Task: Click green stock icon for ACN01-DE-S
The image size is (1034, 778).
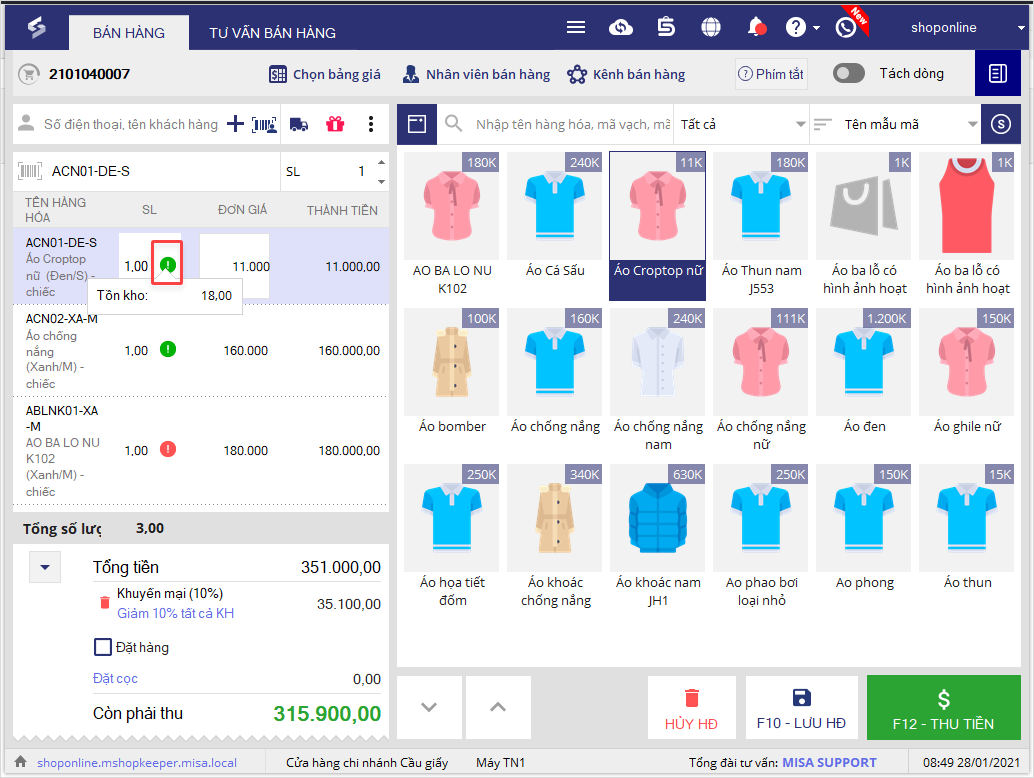Action: (x=167, y=265)
